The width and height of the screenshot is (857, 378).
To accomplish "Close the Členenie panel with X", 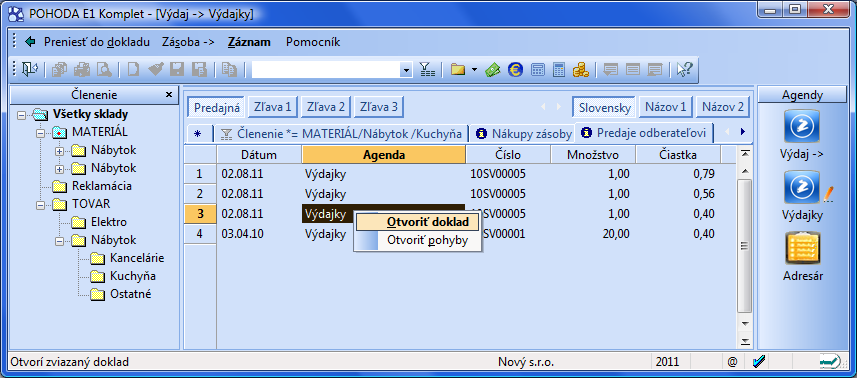I will (169, 94).
